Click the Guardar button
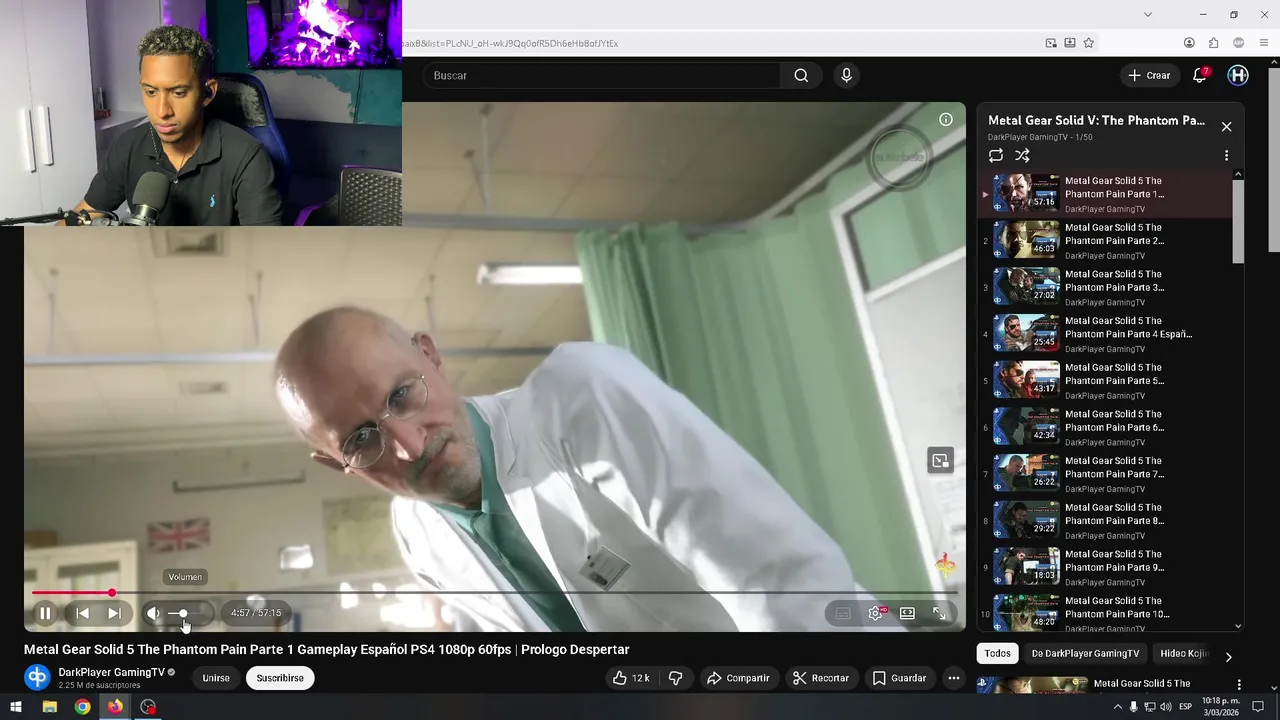This screenshot has height=720, width=1280. point(899,678)
